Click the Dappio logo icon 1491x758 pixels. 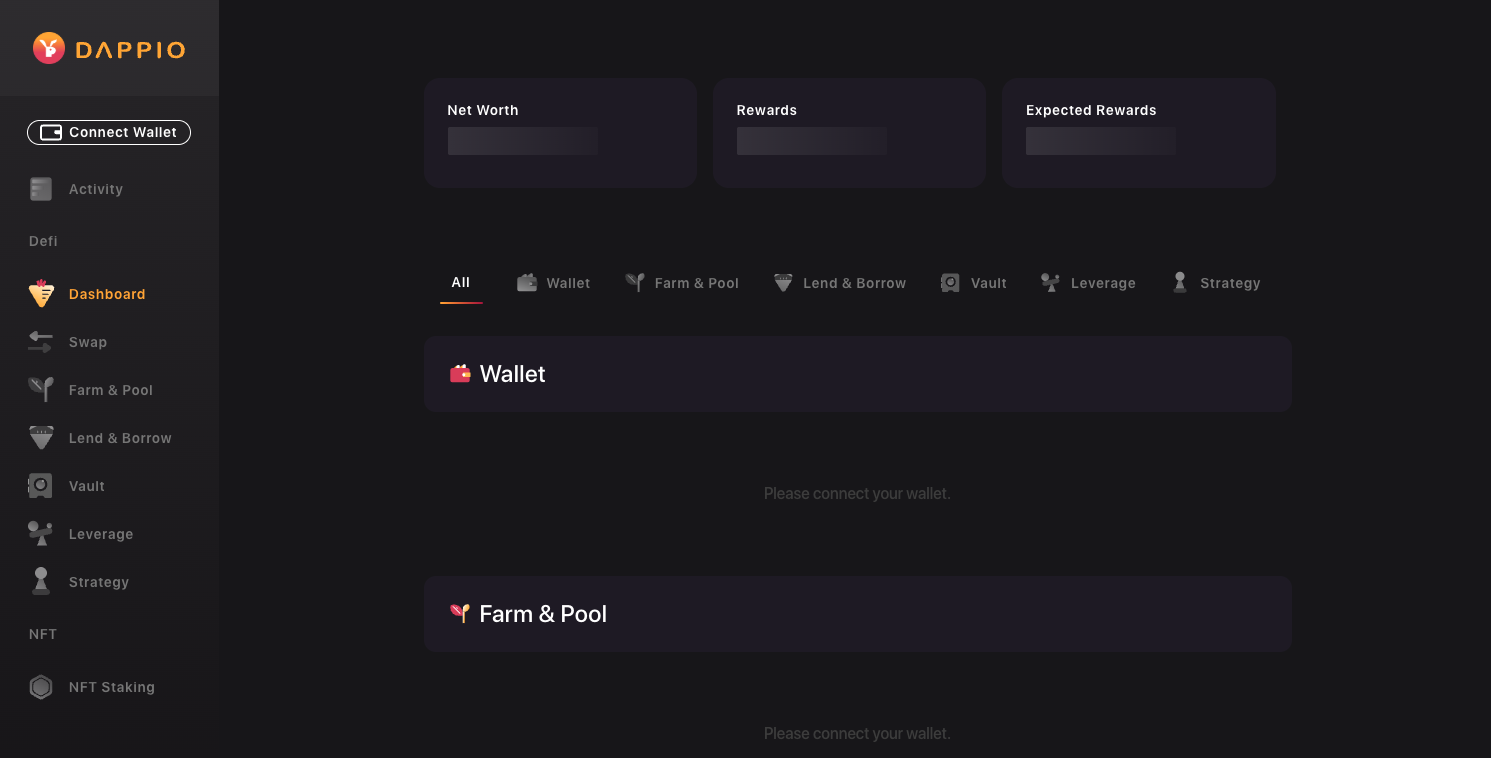point(48,48)
